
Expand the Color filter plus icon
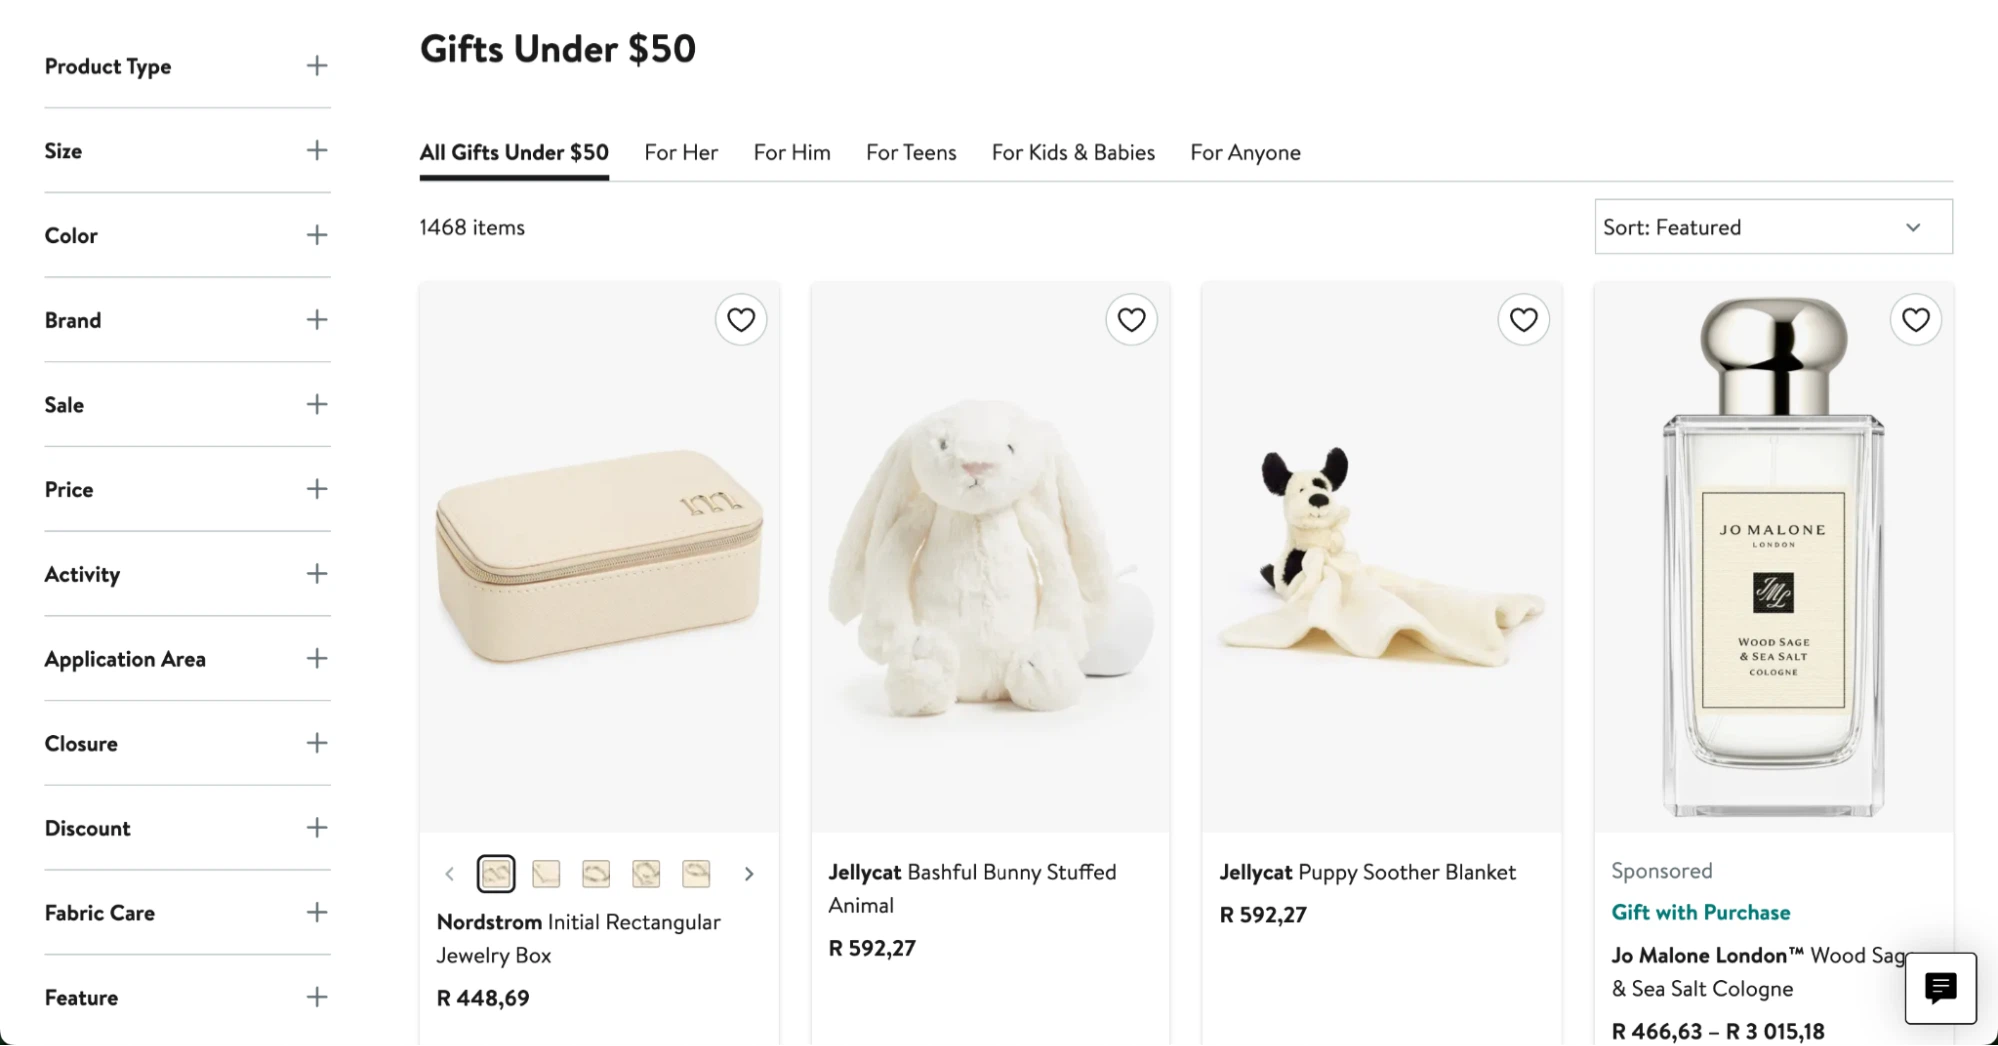[317, 235]
